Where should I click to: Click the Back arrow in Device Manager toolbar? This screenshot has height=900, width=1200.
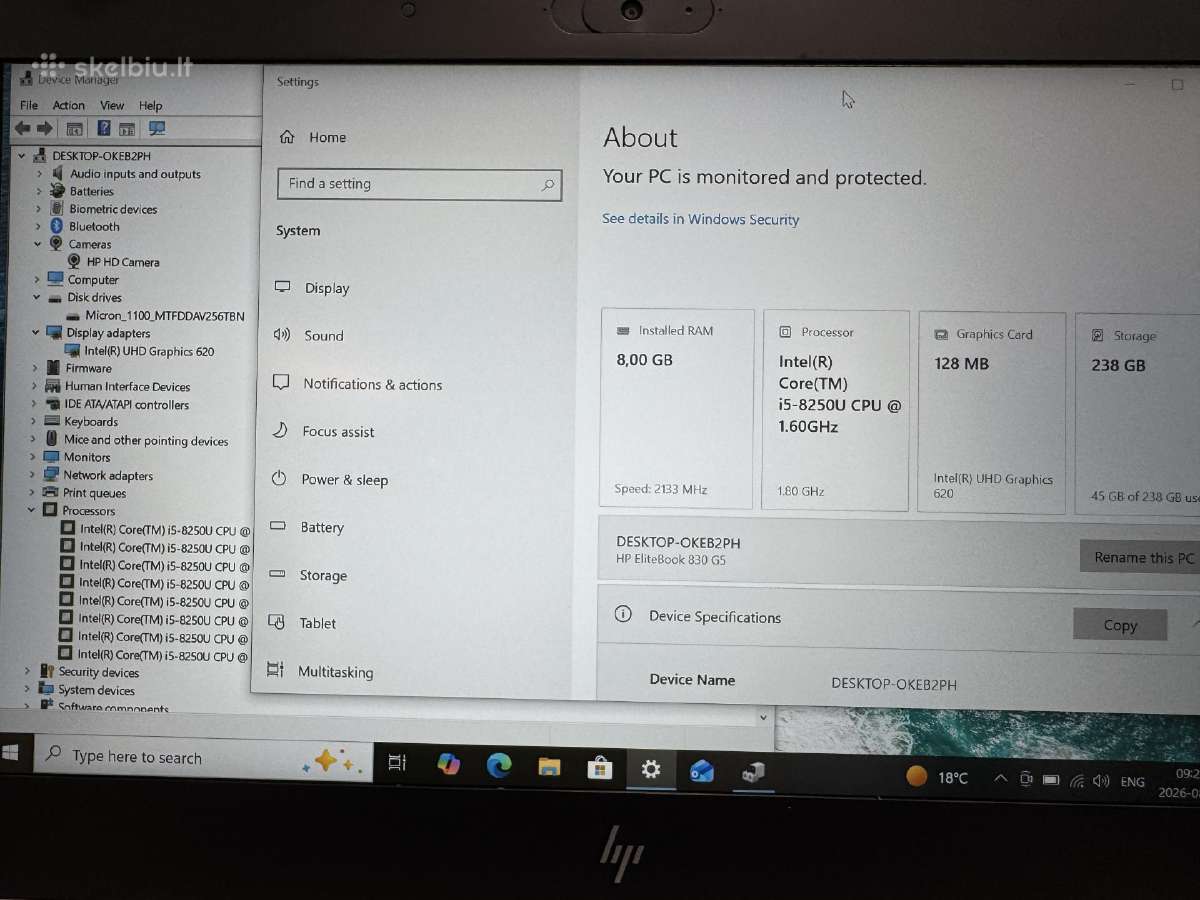point(22,128)
